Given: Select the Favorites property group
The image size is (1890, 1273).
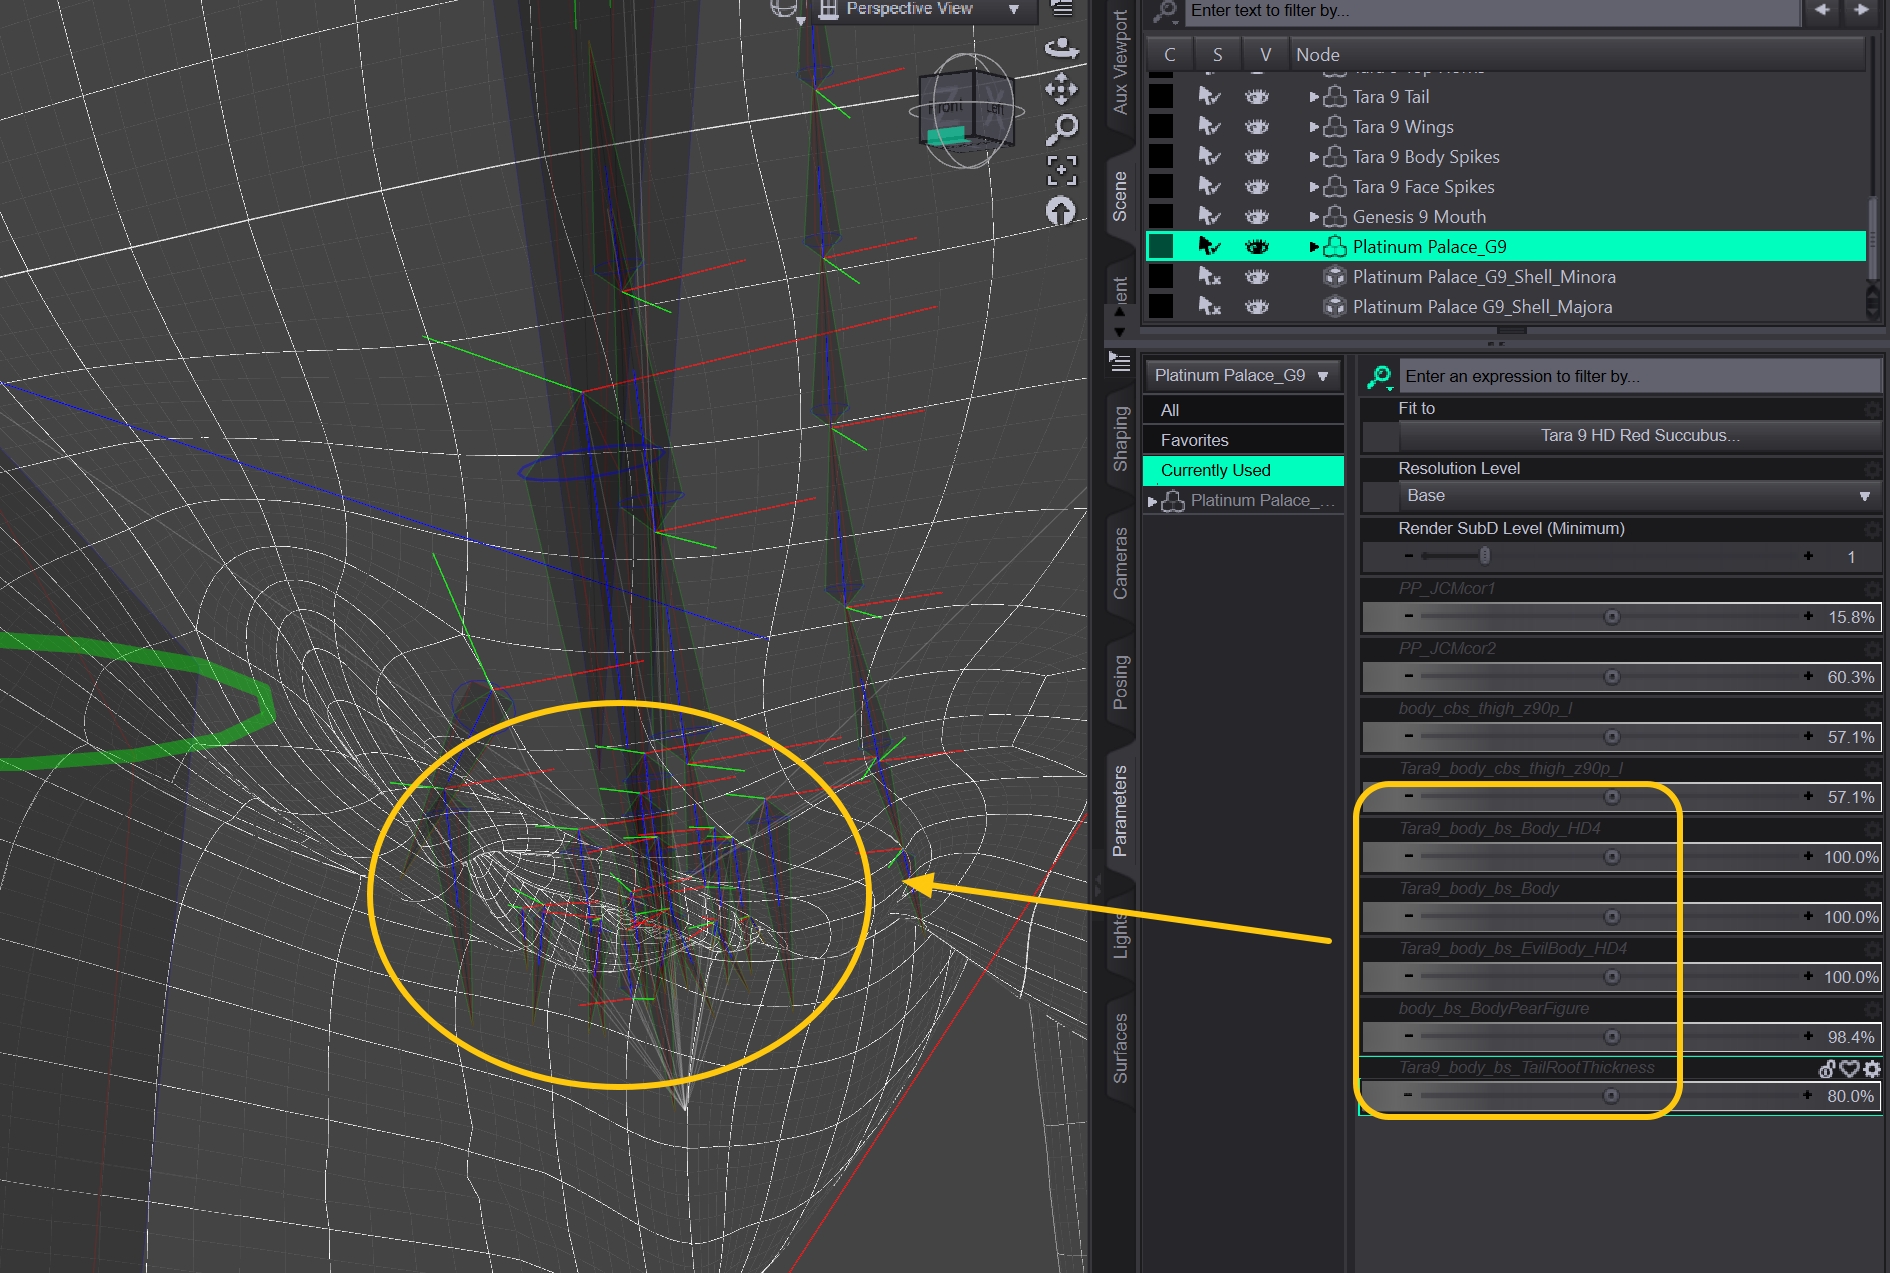Looking at the screenshot, I should tap(1243, 440).
